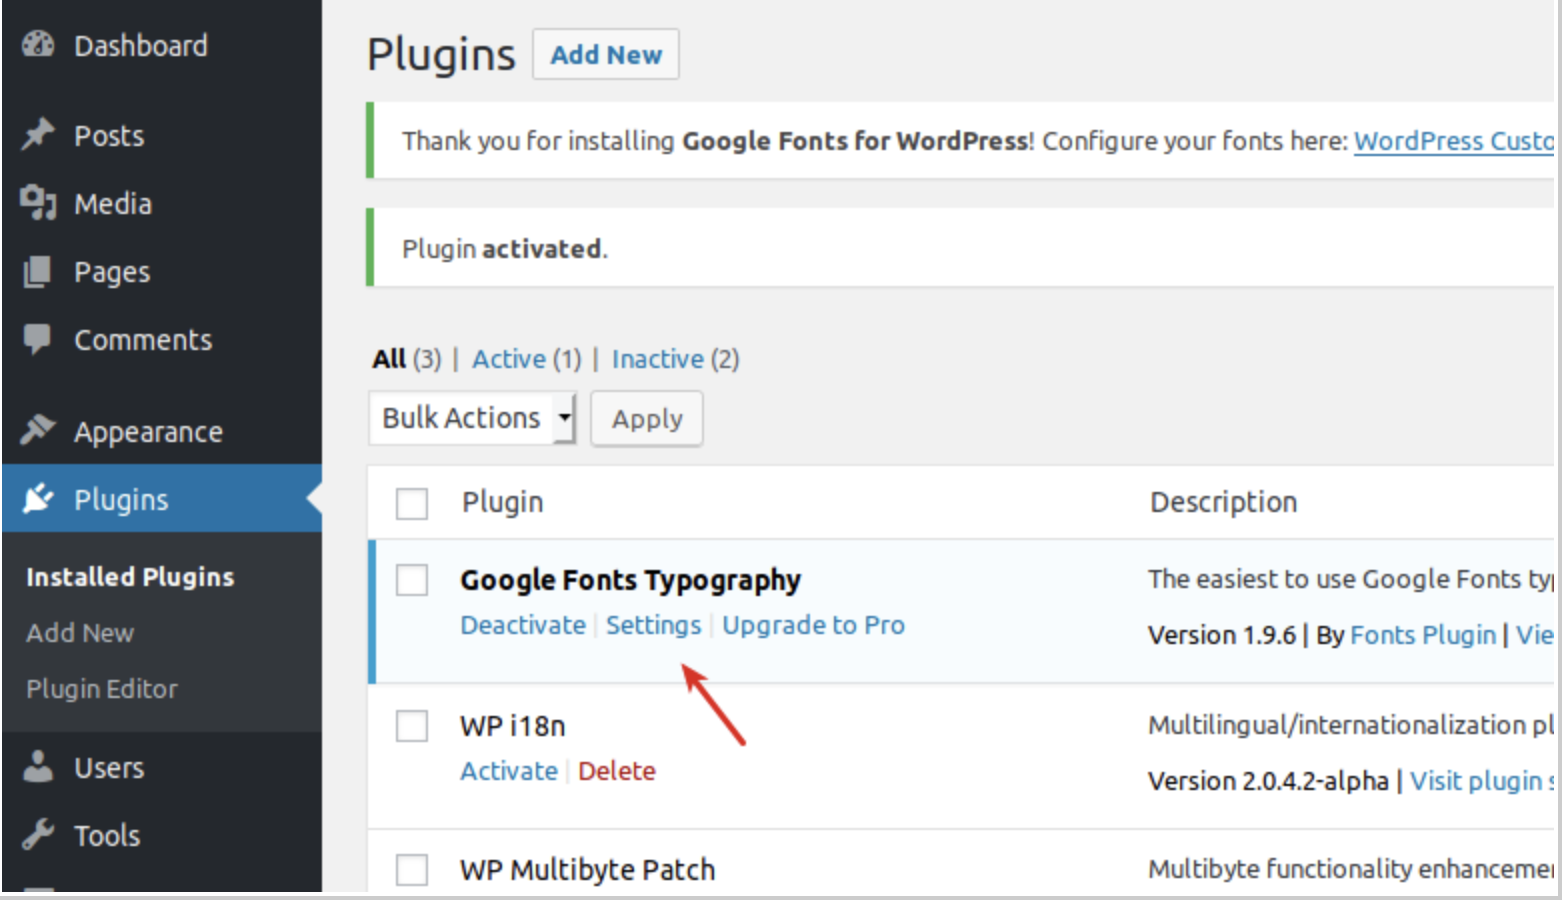This screenshot has width=1562, height=900.
Task: Go to the Media section
Action: click(162, 203)
